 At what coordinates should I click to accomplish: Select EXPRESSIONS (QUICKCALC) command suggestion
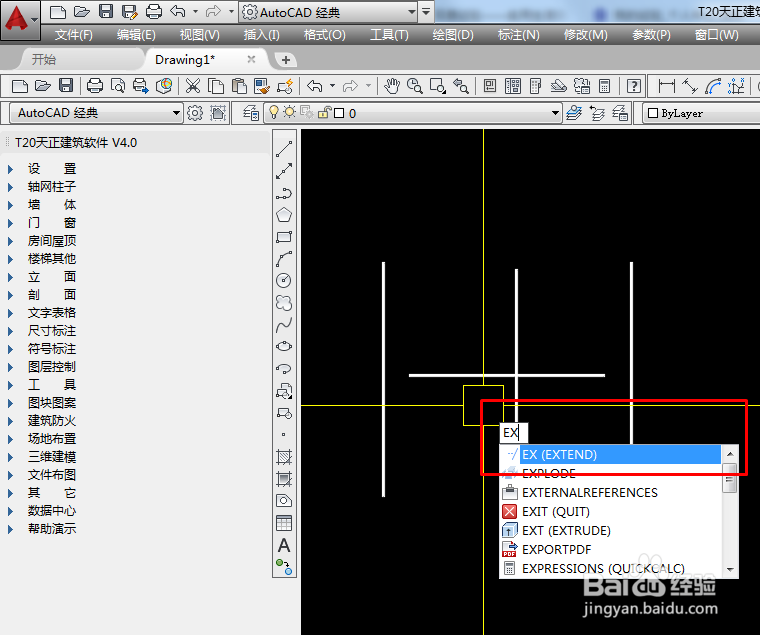tap(611, 568)
